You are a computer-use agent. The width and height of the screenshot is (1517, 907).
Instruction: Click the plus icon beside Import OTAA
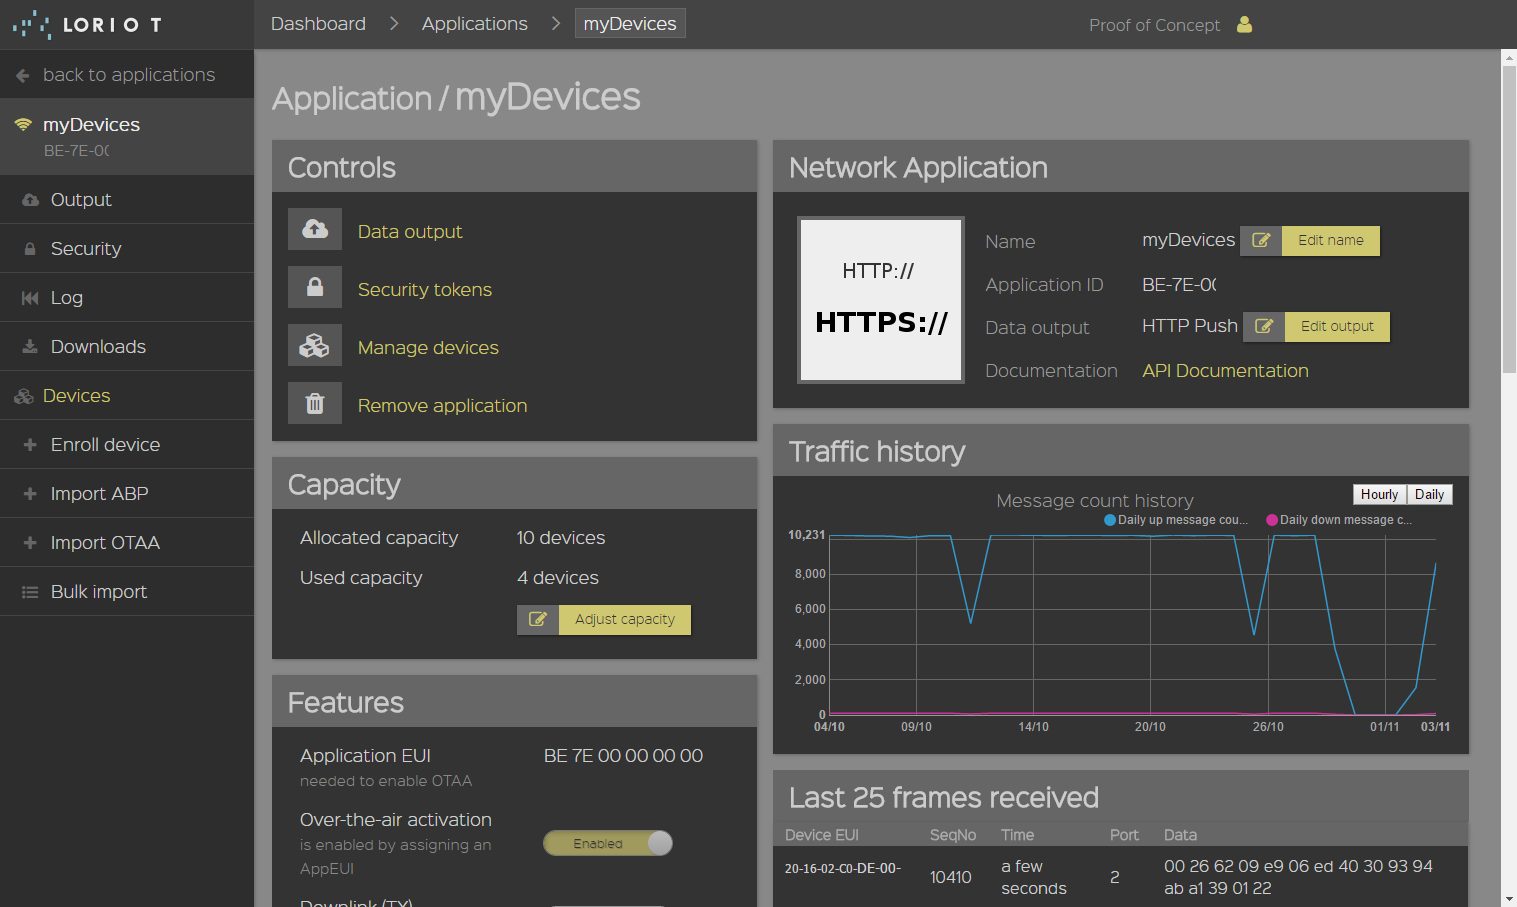tap(30, 543)
